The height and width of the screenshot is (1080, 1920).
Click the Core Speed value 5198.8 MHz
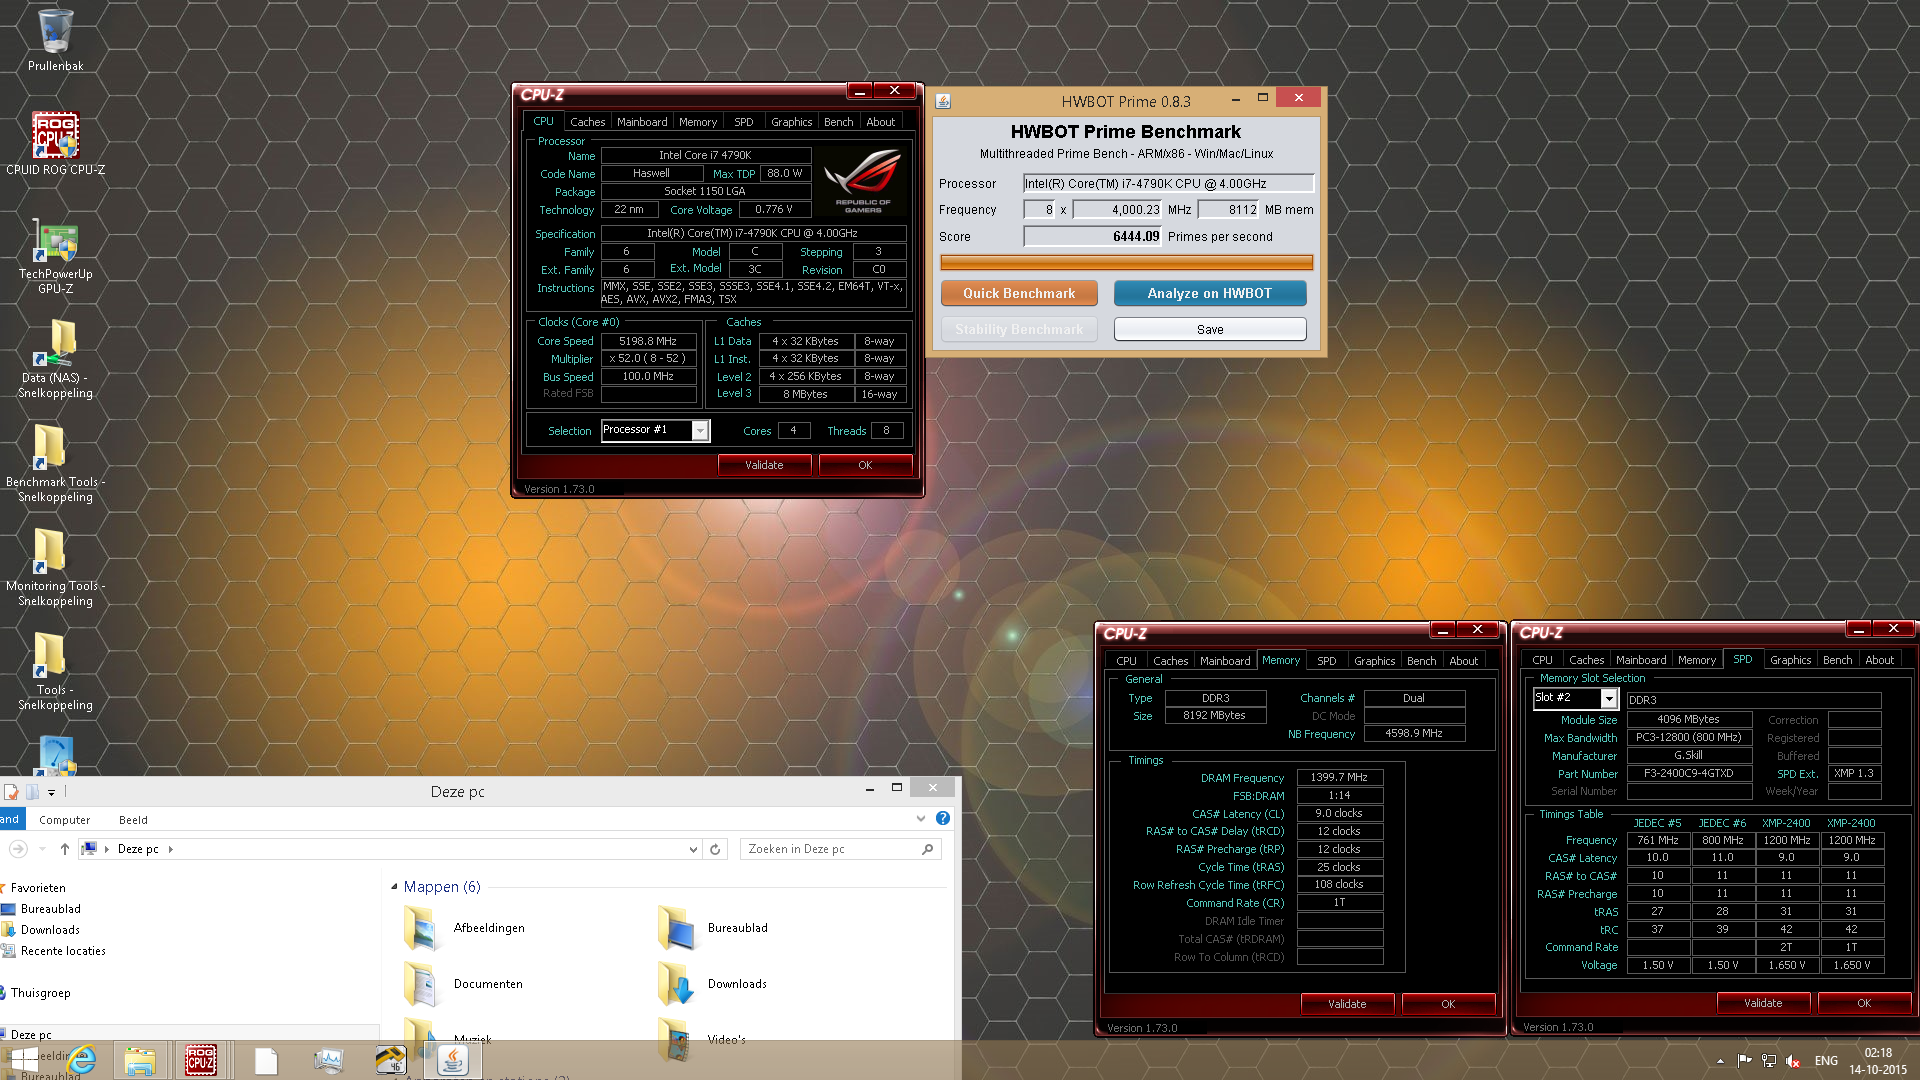[648, 341]
